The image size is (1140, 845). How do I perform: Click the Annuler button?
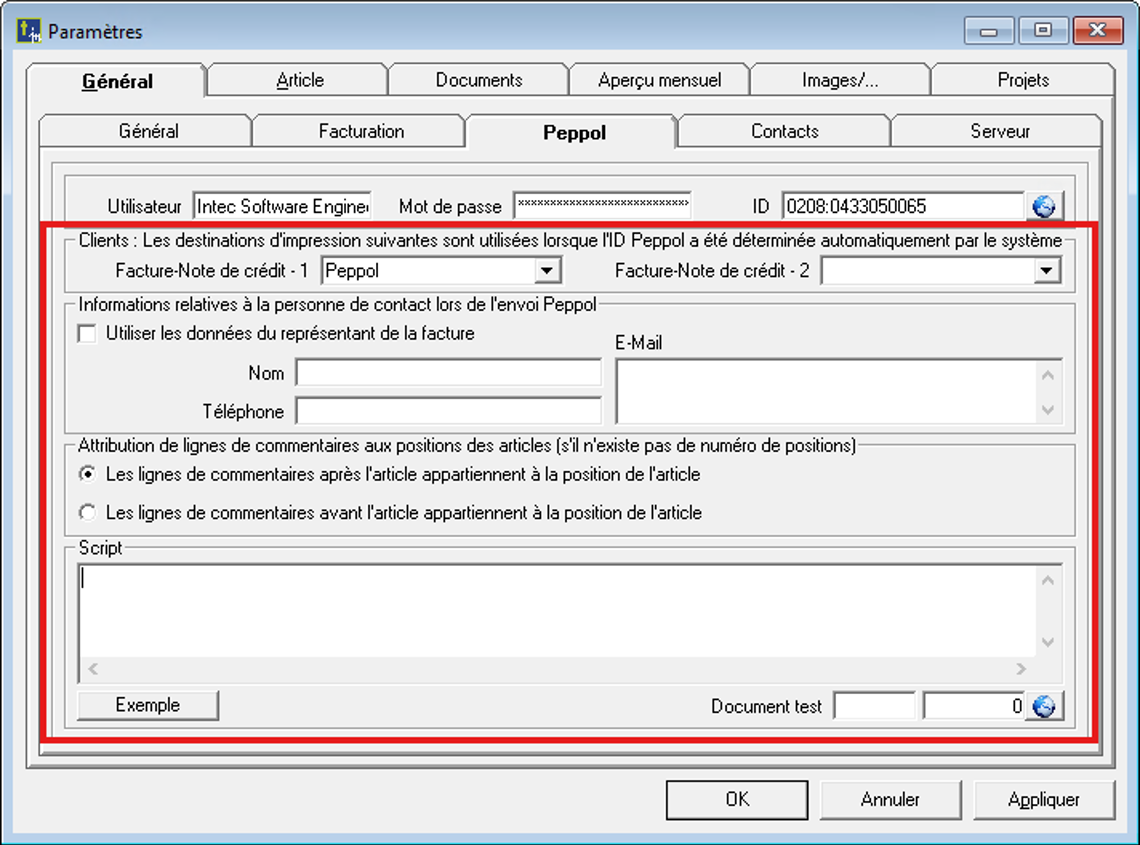pos(890,800)
